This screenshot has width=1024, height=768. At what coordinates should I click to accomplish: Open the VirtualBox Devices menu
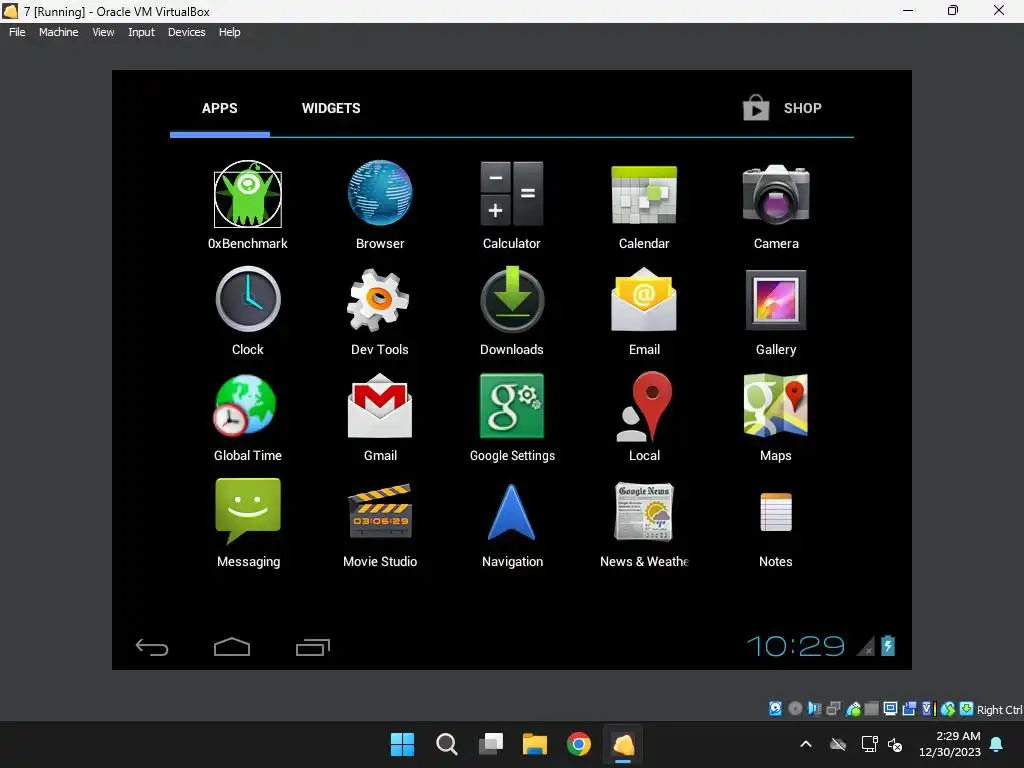[187, 32]
